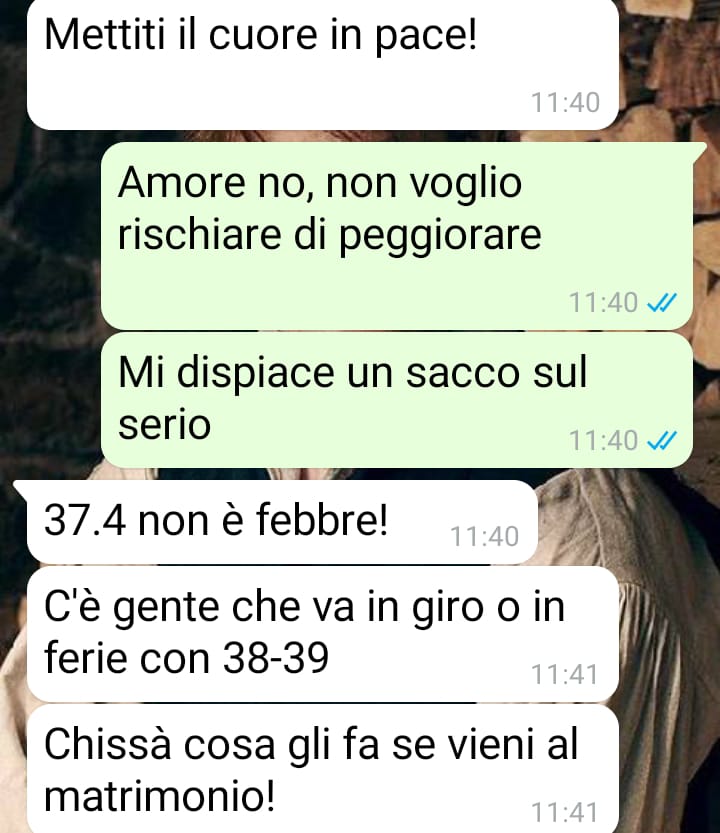This screenshot has width=720, height=833.
Task: Click 11:40 timestamp of 'Mi dispiace' message
Action: [x=603, y=440]
